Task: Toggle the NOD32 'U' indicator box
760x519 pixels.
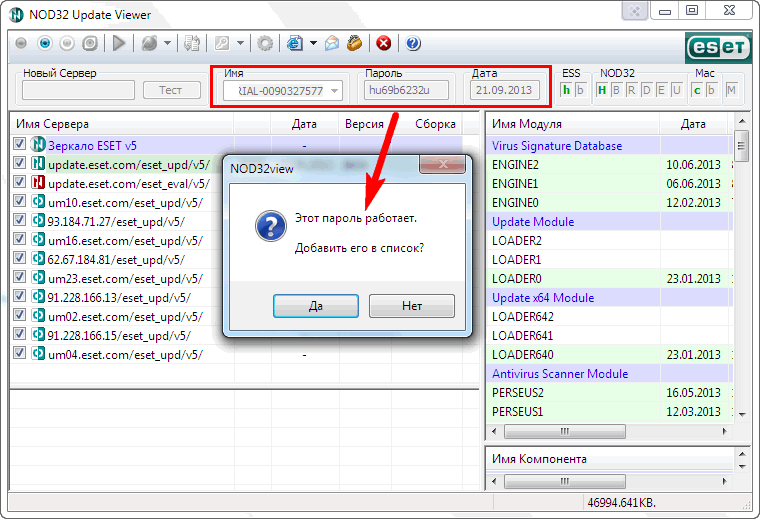Action: (677, 90)
